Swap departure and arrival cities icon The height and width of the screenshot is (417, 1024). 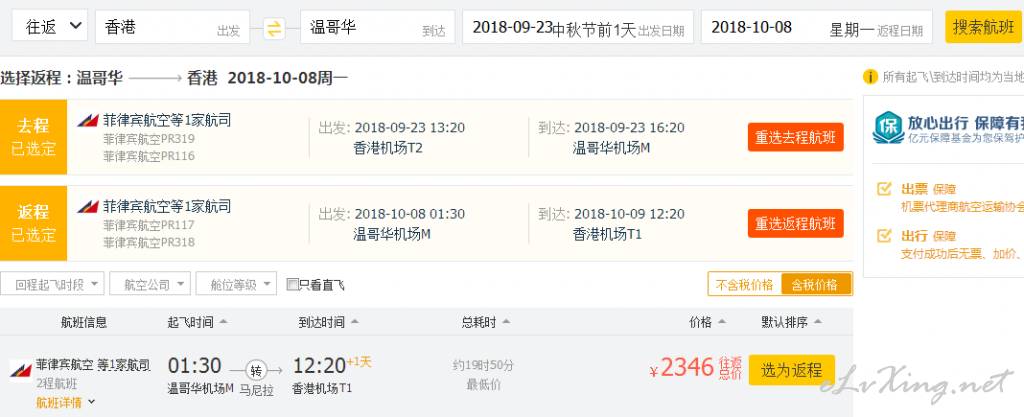[274, 28]
